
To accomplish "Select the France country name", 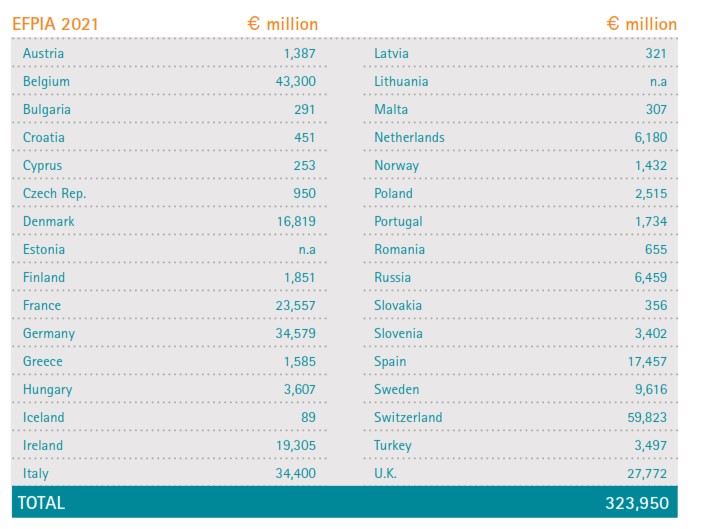I will 42,305.
